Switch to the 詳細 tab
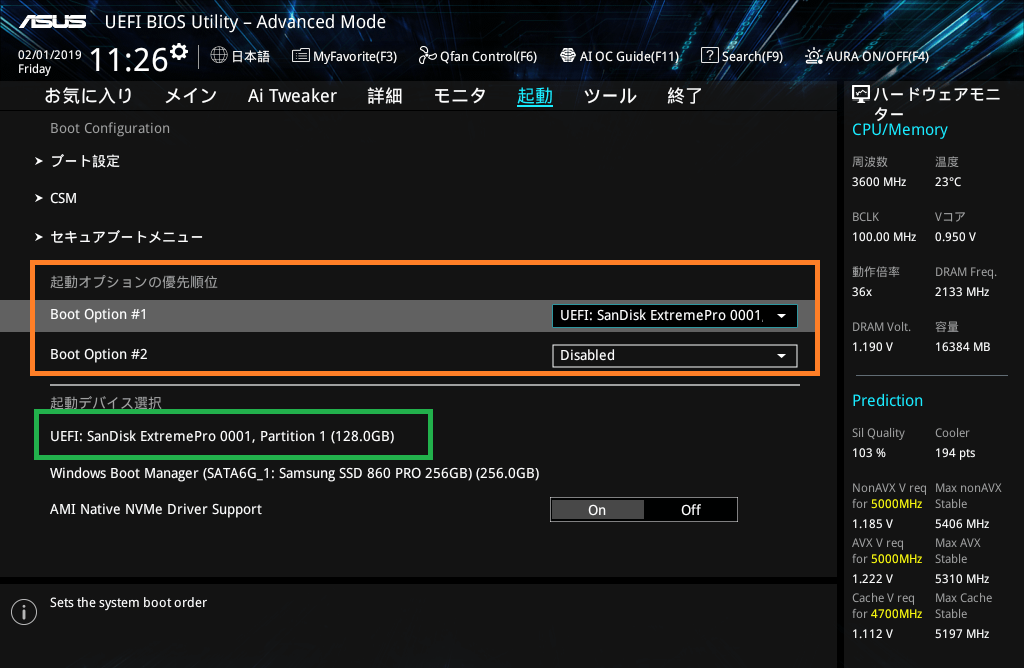The image size is (1024, 668). click(385, 96)
